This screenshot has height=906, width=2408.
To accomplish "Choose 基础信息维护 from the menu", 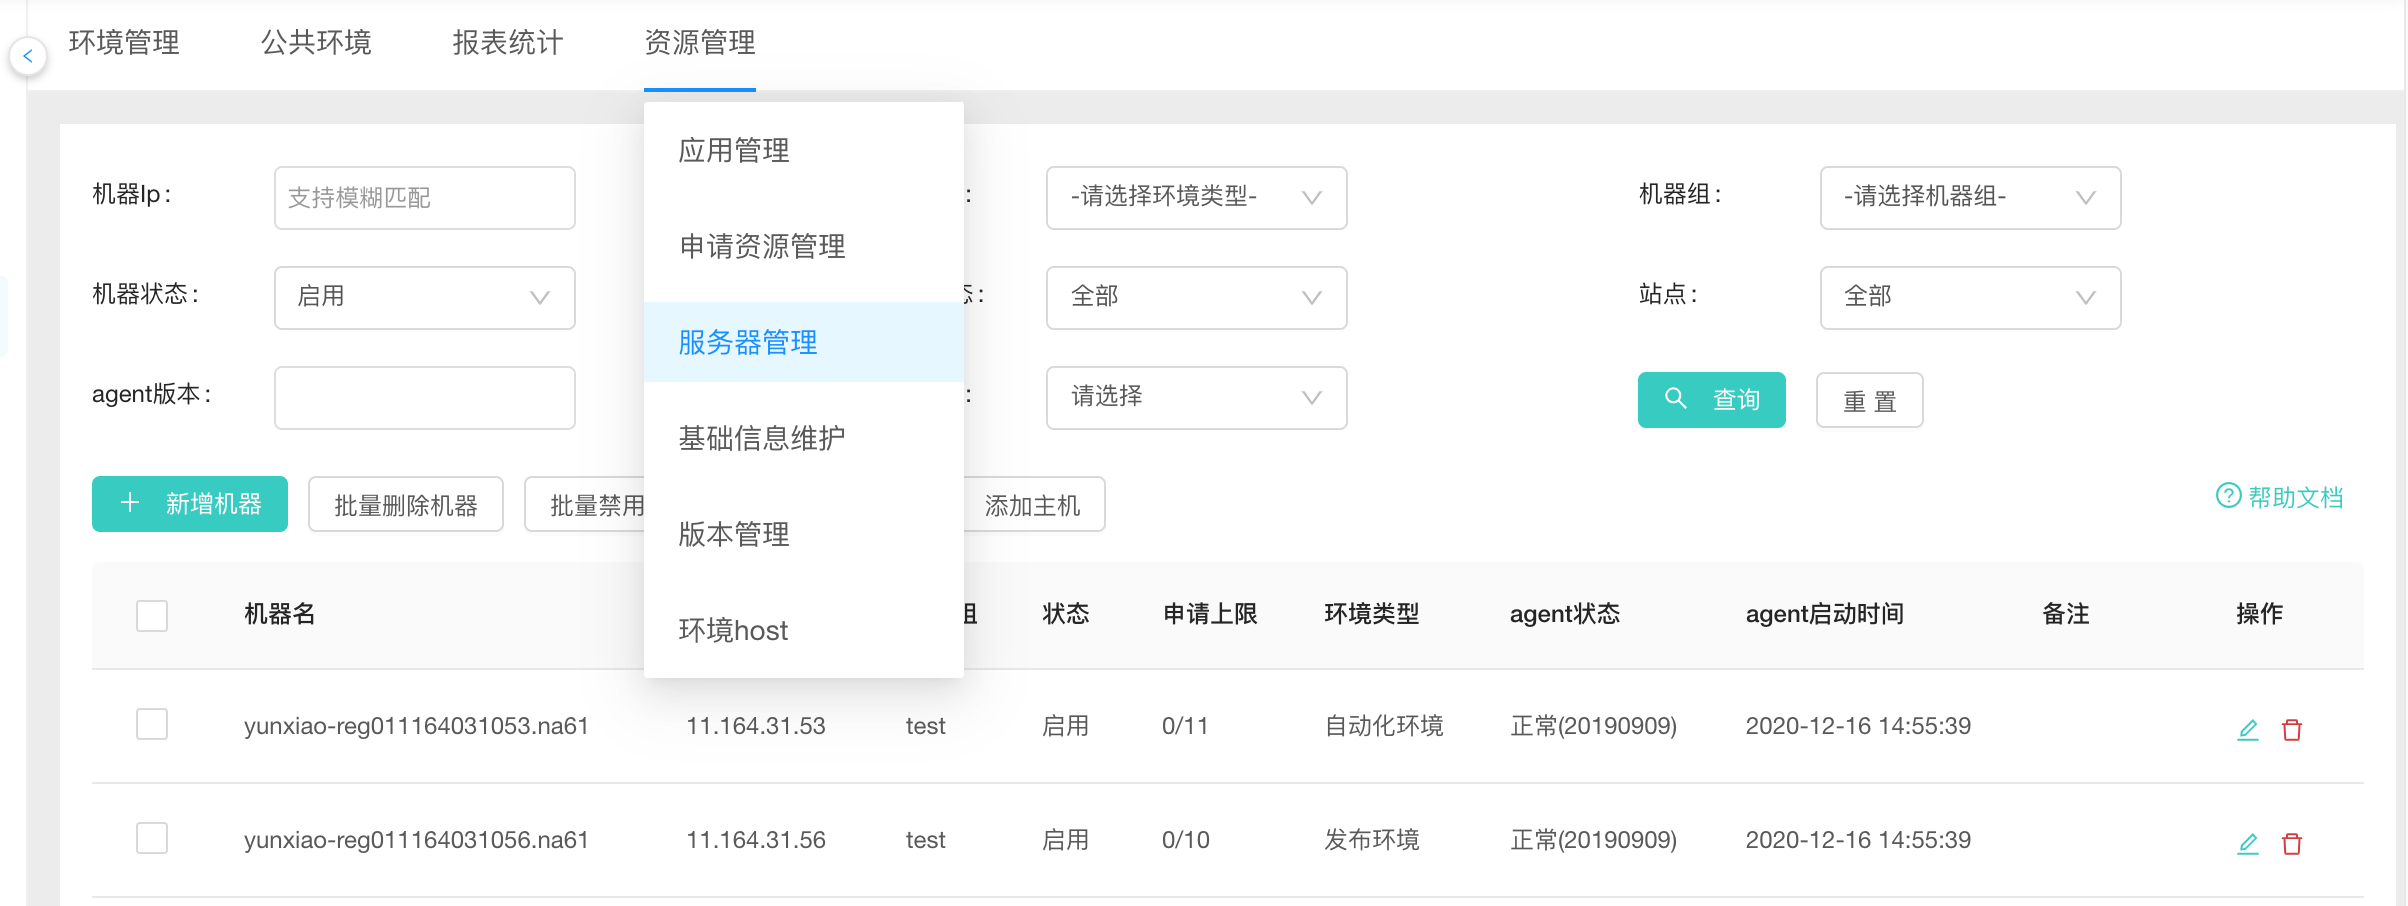I will coord(804,438).
